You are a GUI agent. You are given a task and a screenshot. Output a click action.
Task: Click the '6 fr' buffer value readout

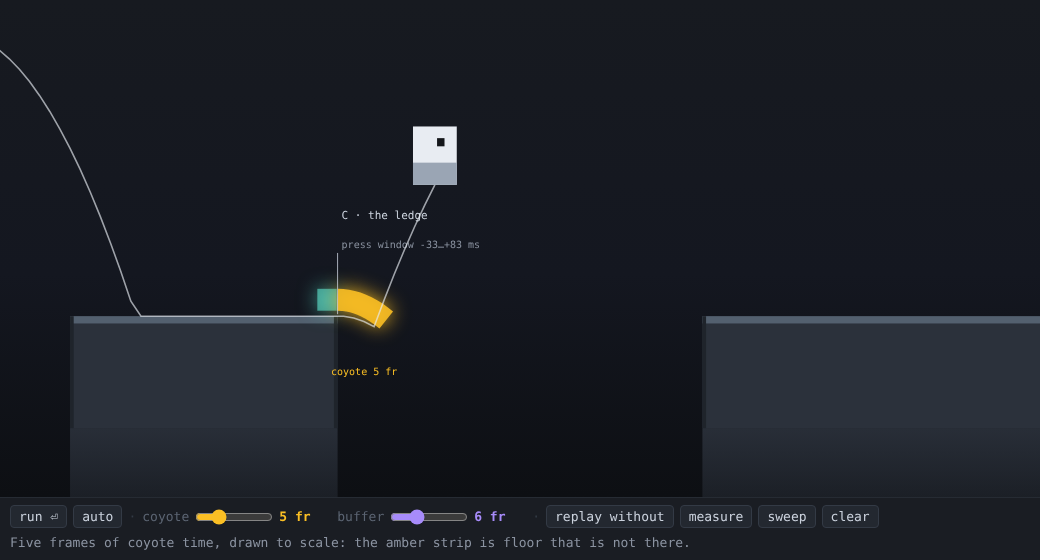pos(489,516)
